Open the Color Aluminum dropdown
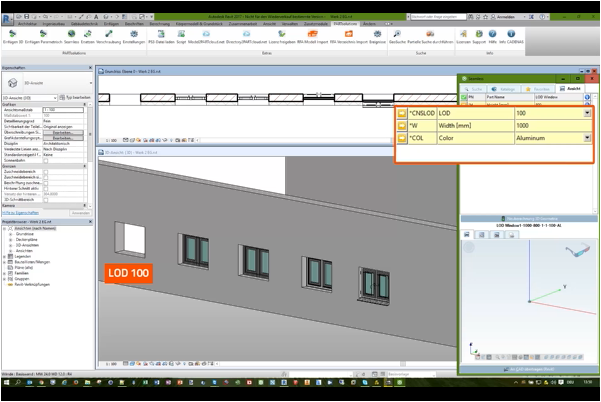601x402 pixels. (x=587, y=139)
